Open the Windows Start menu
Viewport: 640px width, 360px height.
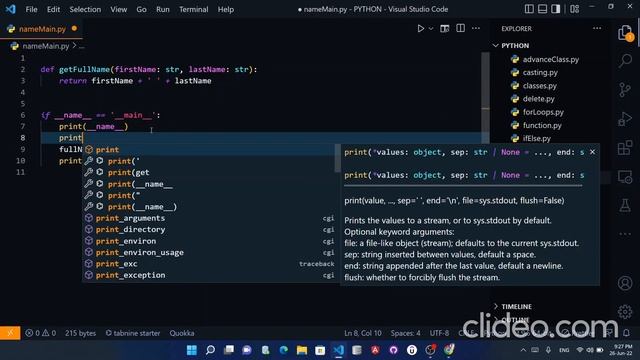(191, 350)
